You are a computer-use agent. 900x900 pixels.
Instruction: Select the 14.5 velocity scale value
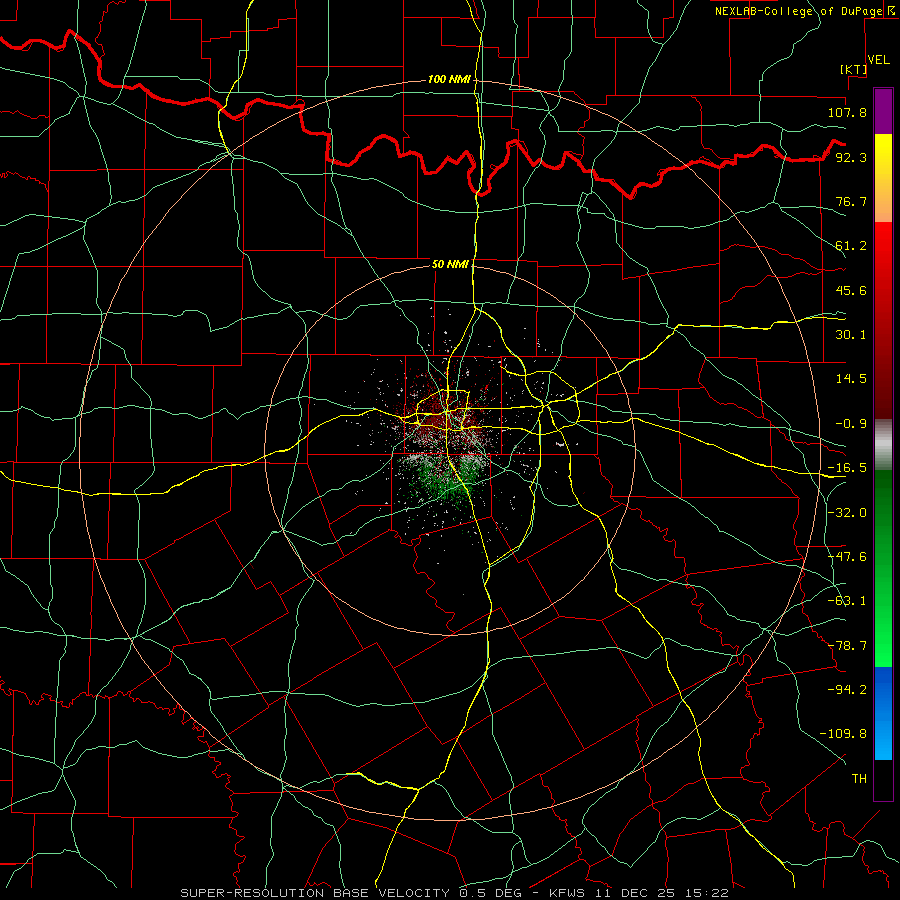(851, 379)
